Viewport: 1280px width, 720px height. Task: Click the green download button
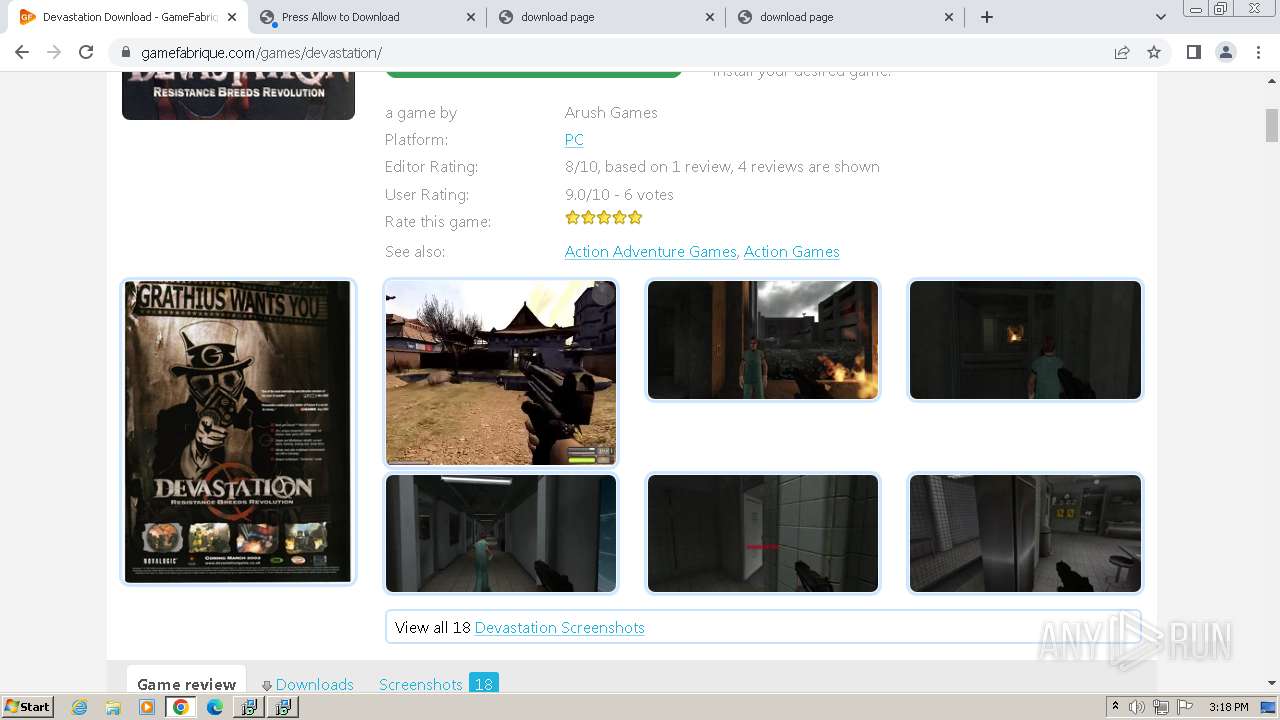533,74
